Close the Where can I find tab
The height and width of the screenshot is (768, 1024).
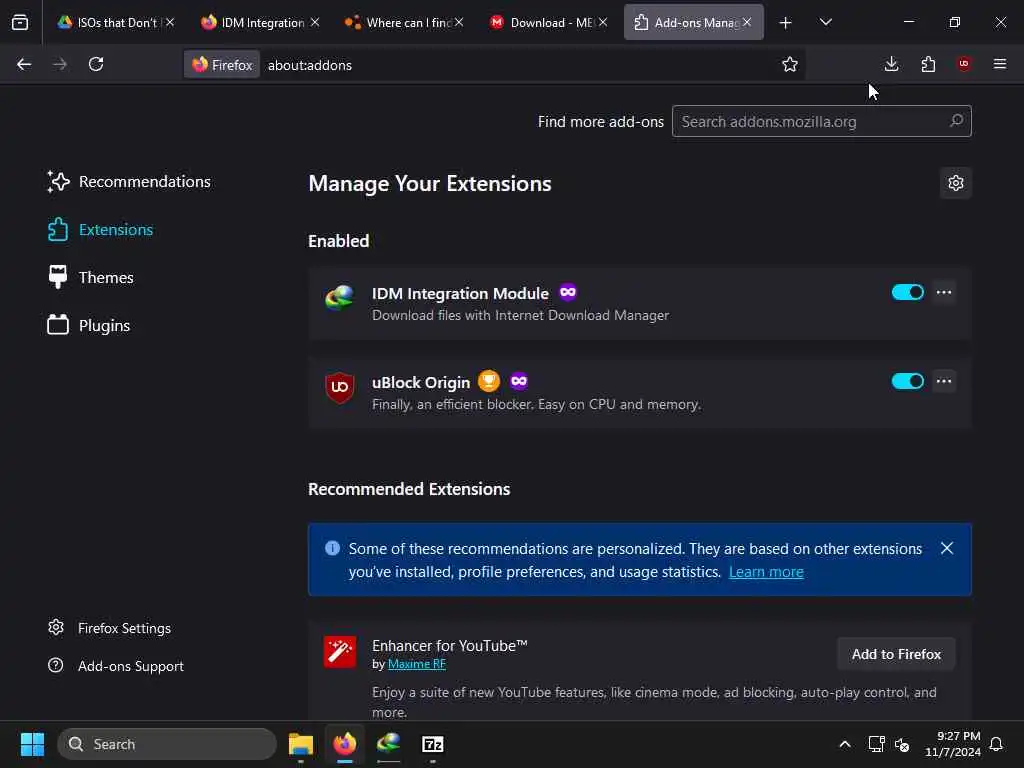pyautogui.click(x=459, y=22)
